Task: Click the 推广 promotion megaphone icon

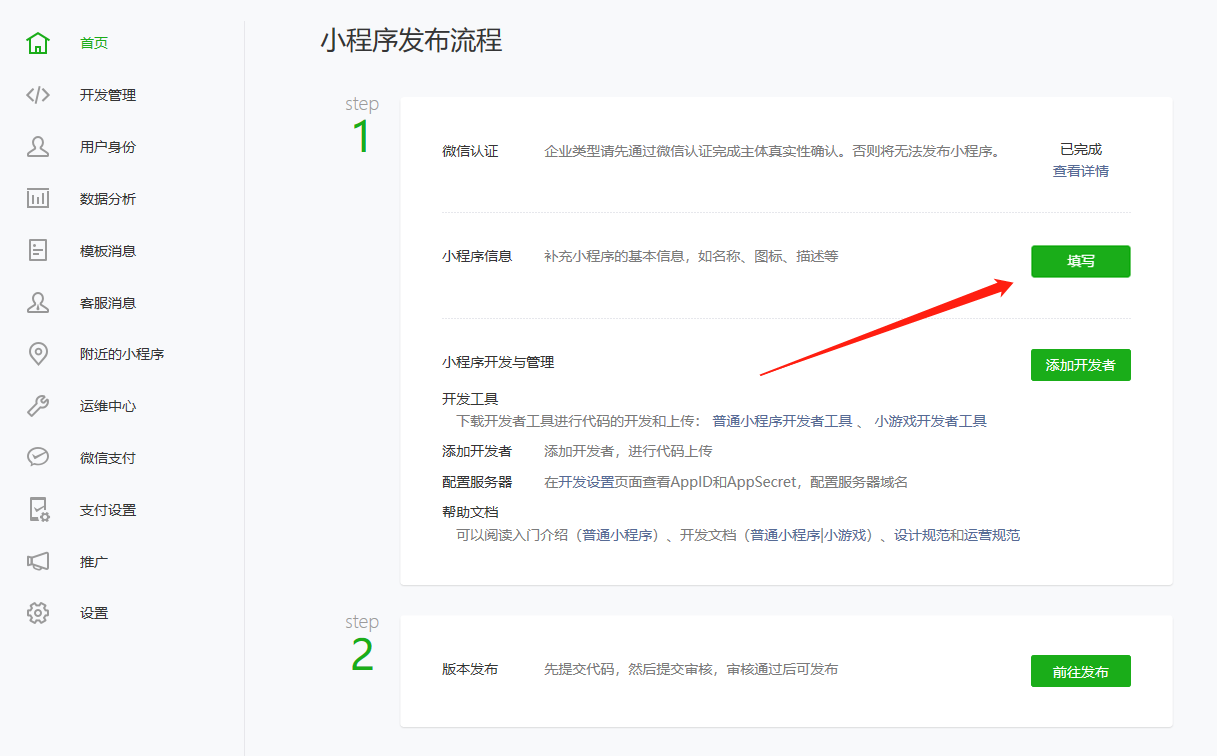Action: (x=38, y=561)
